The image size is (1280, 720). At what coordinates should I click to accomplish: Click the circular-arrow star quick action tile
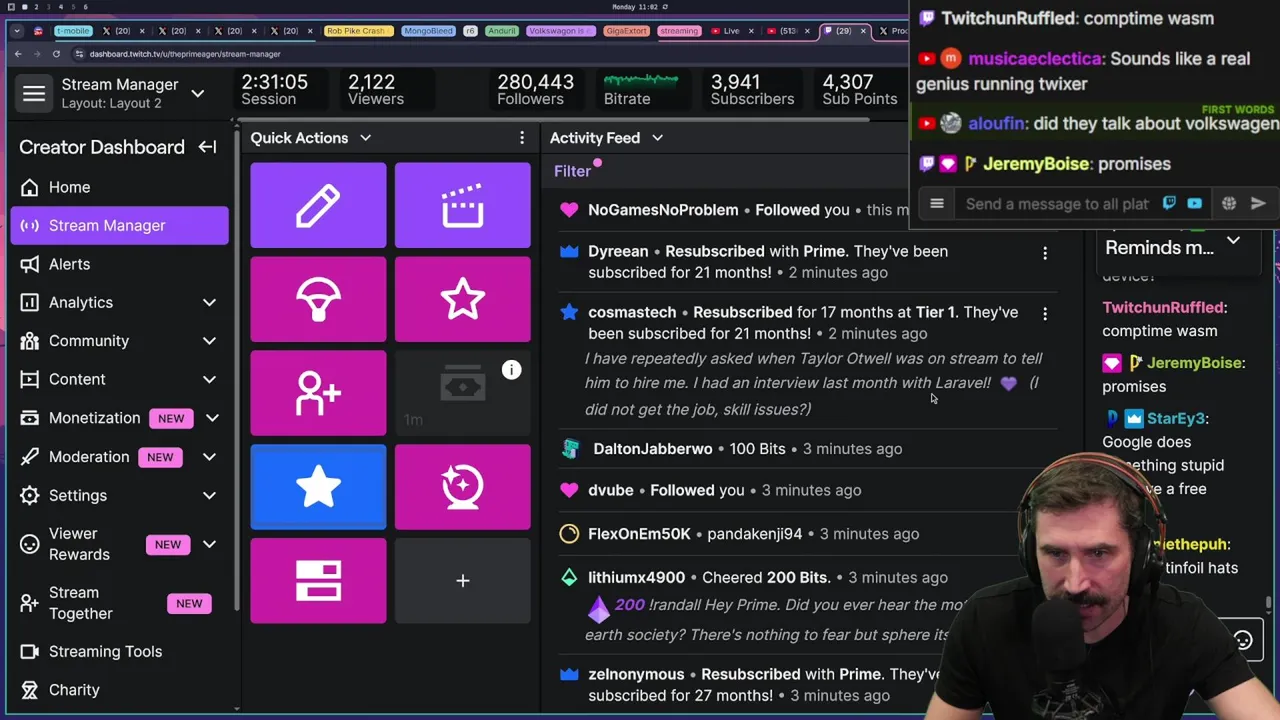click(x=462, y=487)
